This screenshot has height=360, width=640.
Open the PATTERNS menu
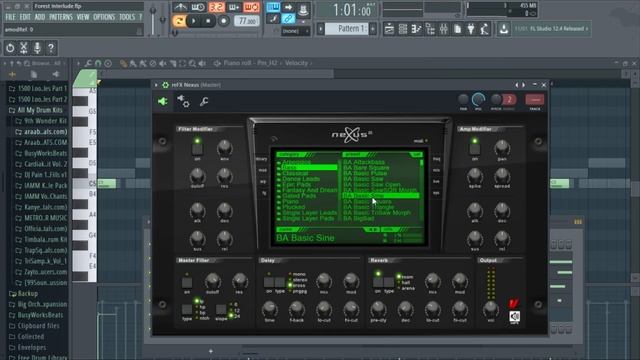point(61,17)
